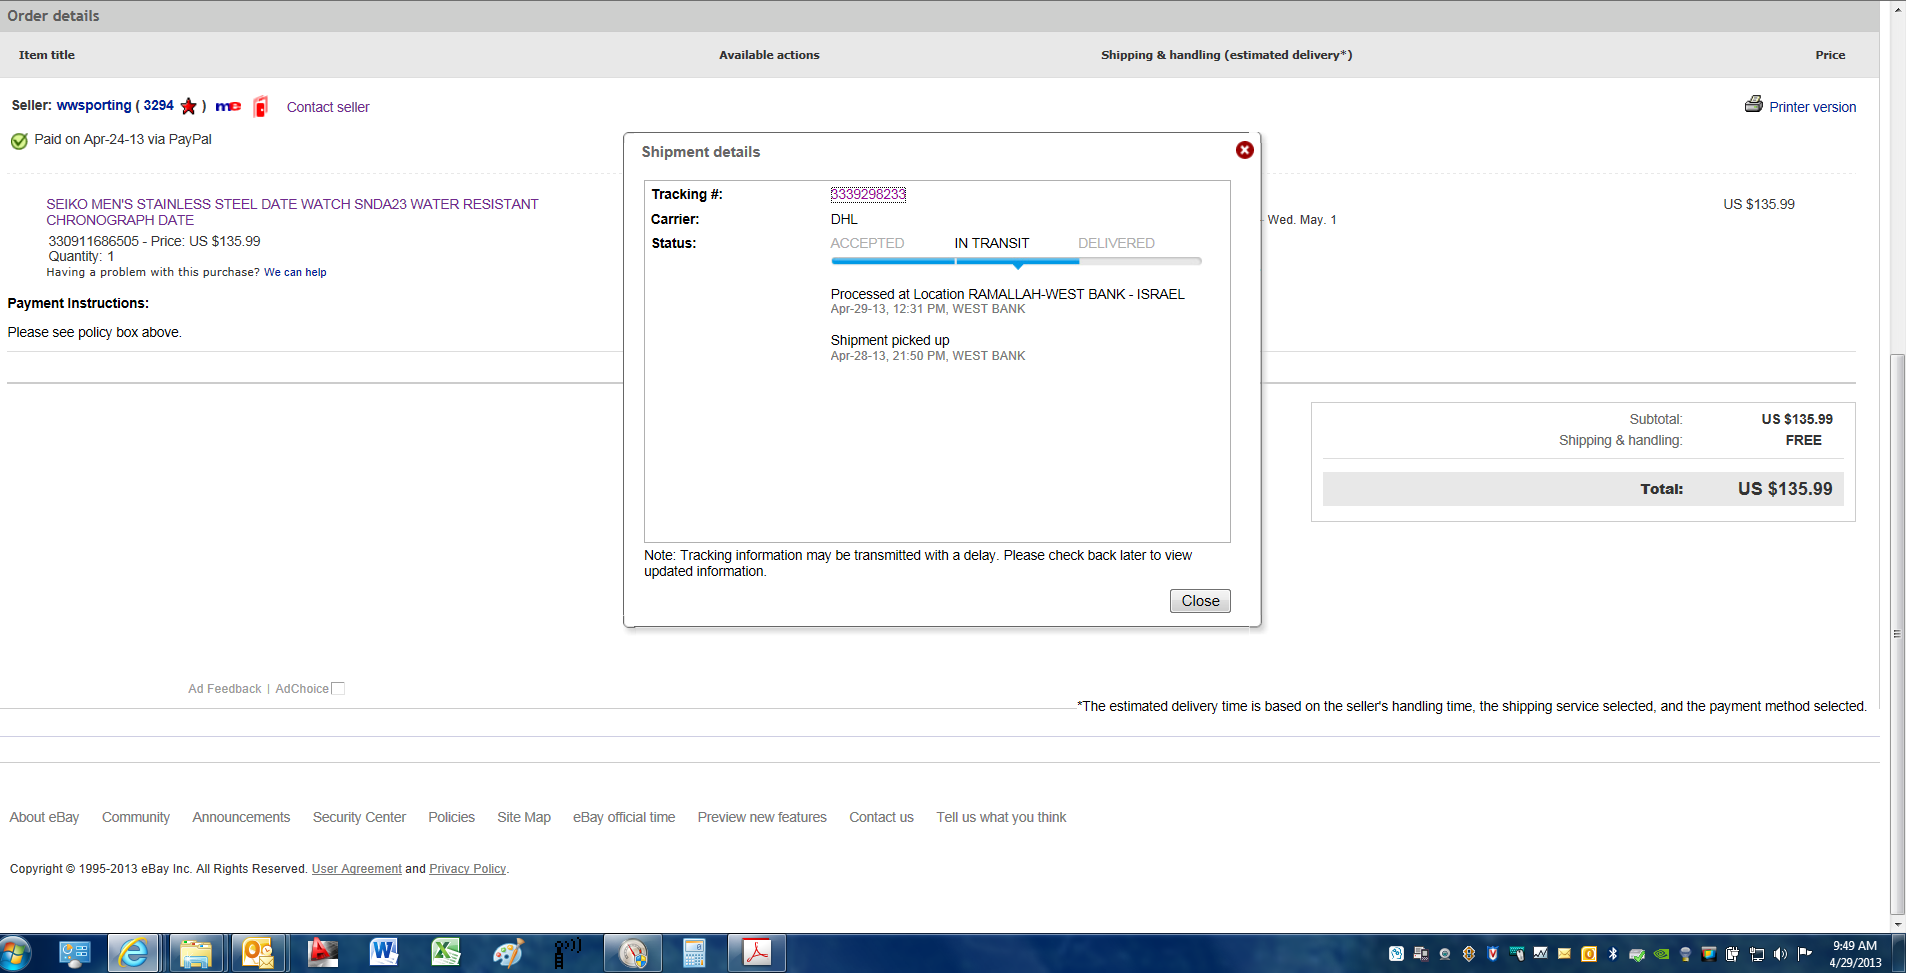The image size is (1909, 976).
Task: Toggle the AdChoice checkbox
Action: point(338,689)
